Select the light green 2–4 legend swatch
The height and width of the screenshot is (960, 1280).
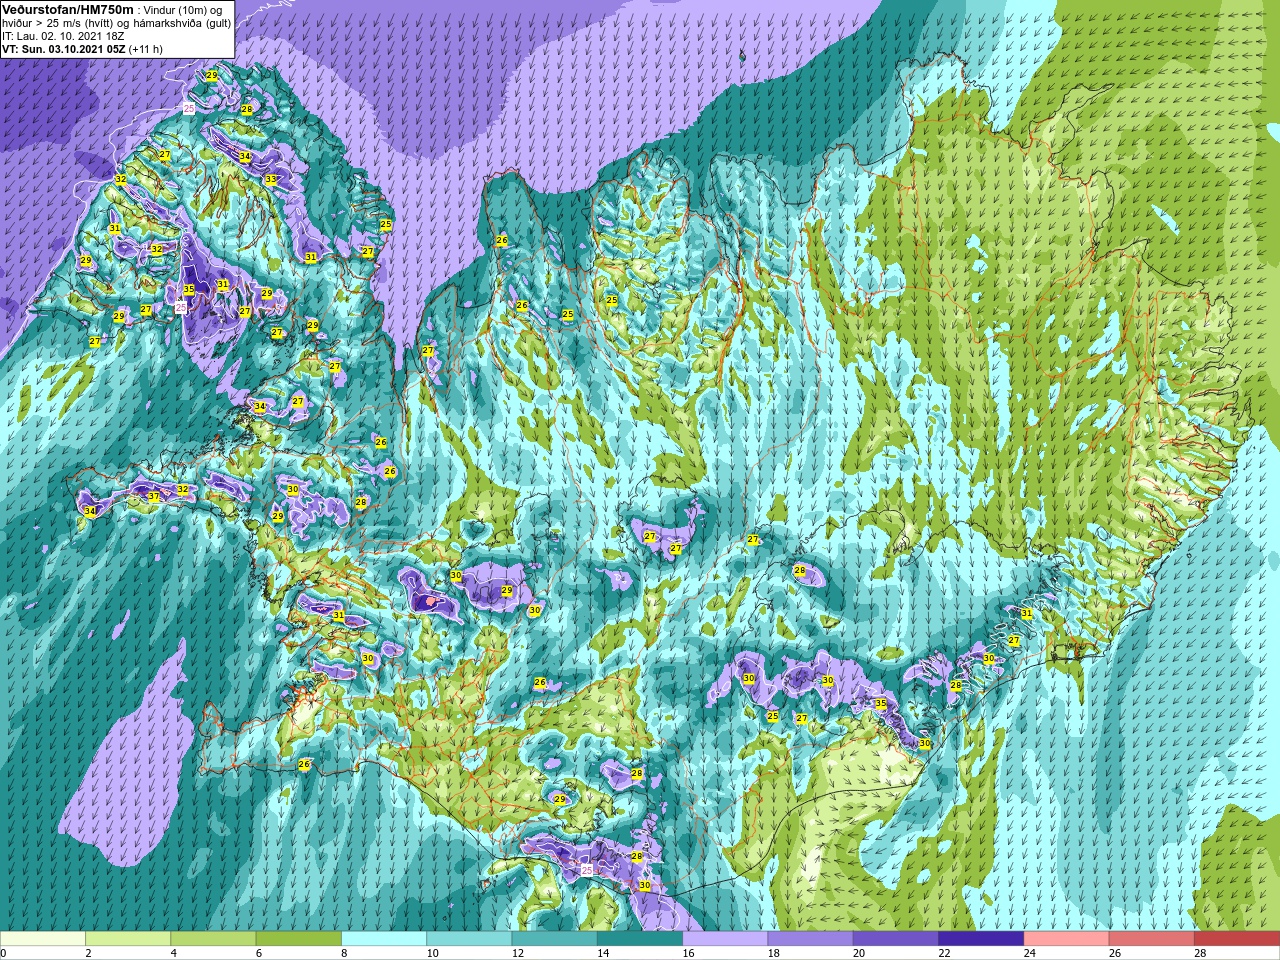click(x=128, y=939)
